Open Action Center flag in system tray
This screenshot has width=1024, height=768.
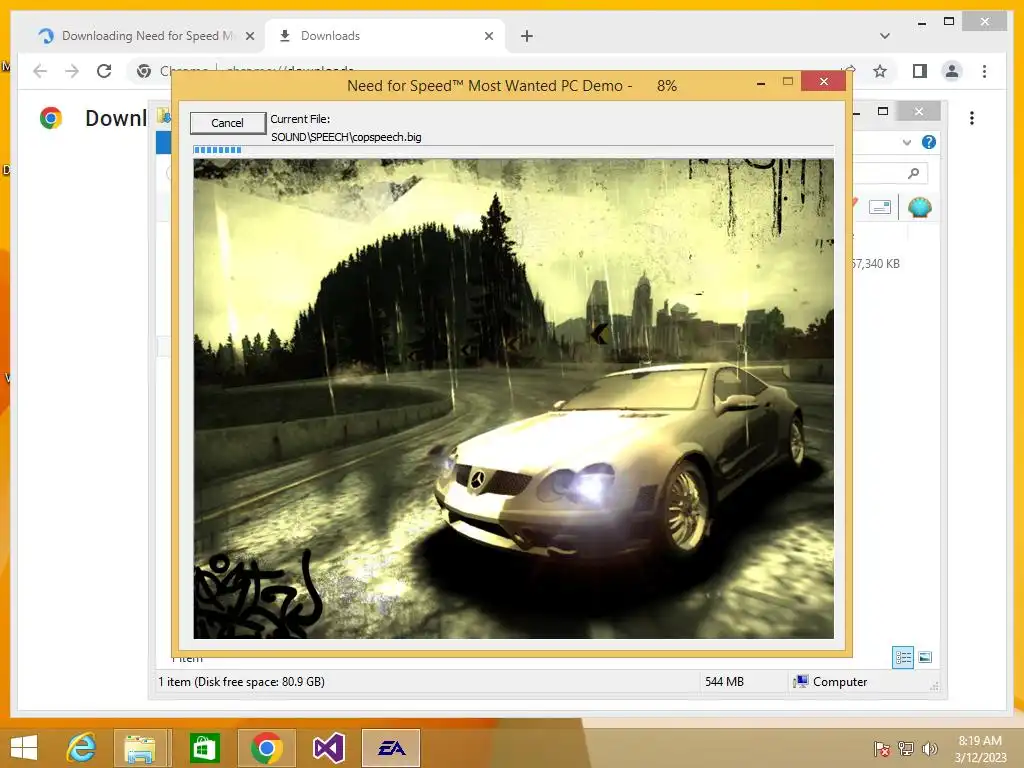pyautogui.click(x=882, y=749)
